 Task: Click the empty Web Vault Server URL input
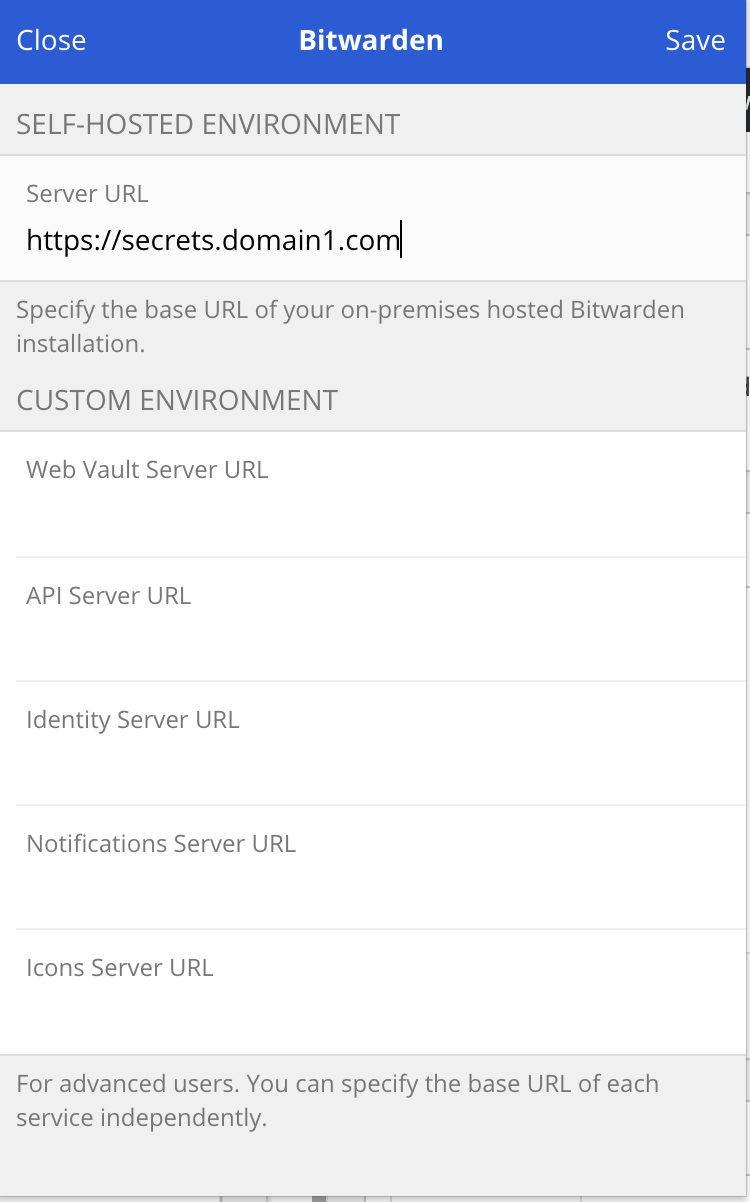coord(375,516)
